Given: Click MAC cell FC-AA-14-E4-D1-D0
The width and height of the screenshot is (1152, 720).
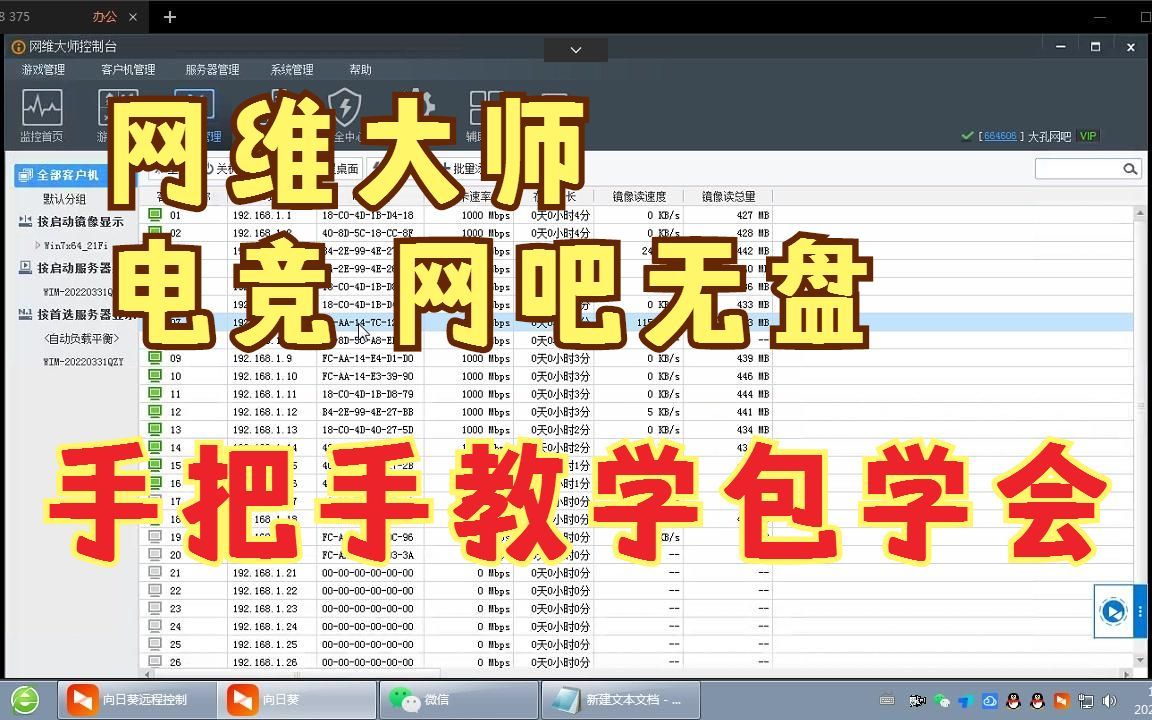Looking at the screenshot, I should pos(367,359).
